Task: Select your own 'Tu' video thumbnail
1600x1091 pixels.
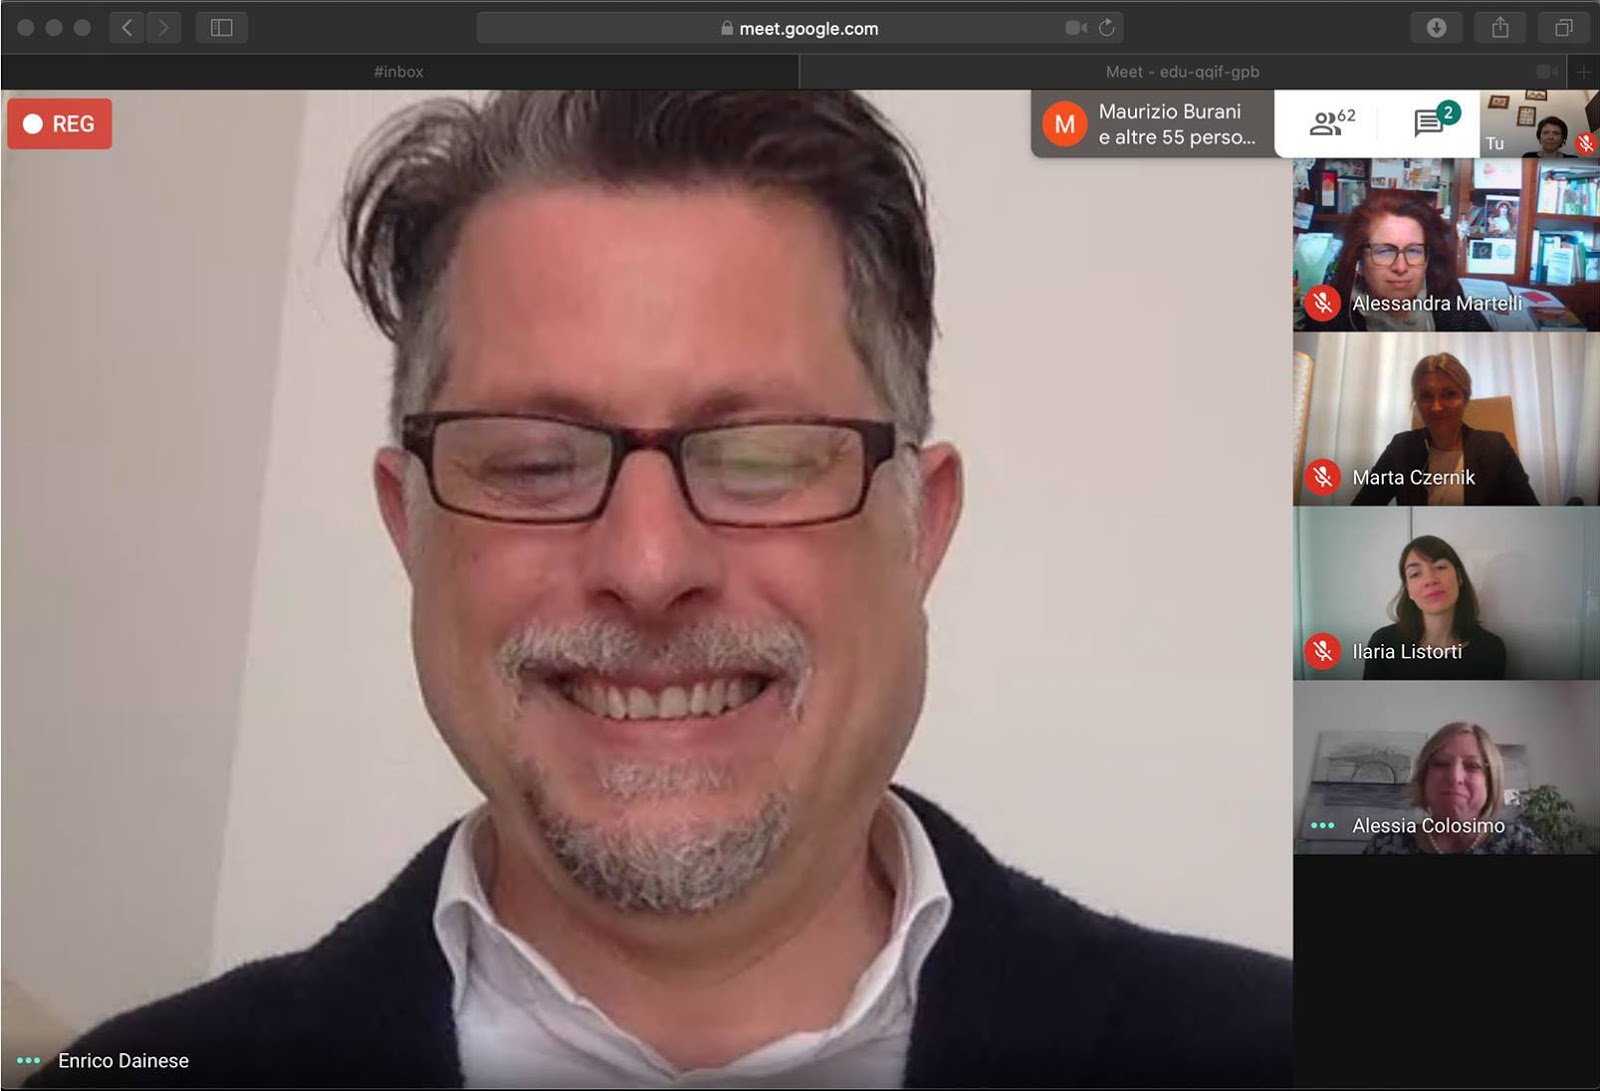Action: pos(1539,124)
